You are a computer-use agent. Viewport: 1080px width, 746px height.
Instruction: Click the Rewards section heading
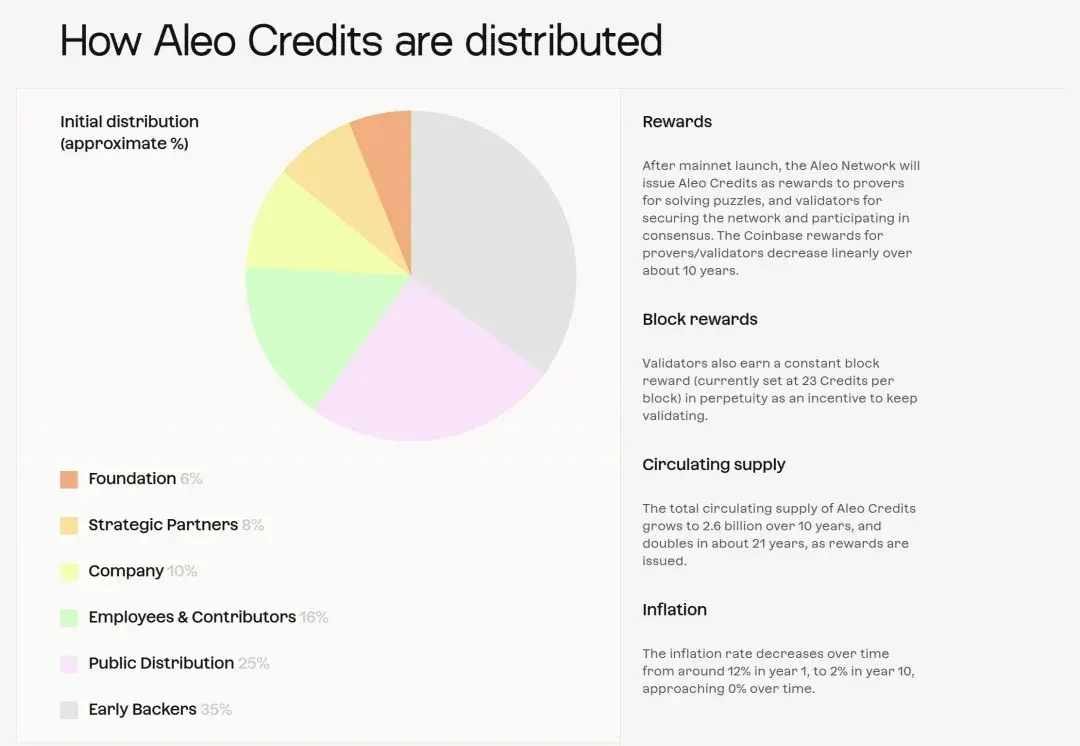point(677,122)
